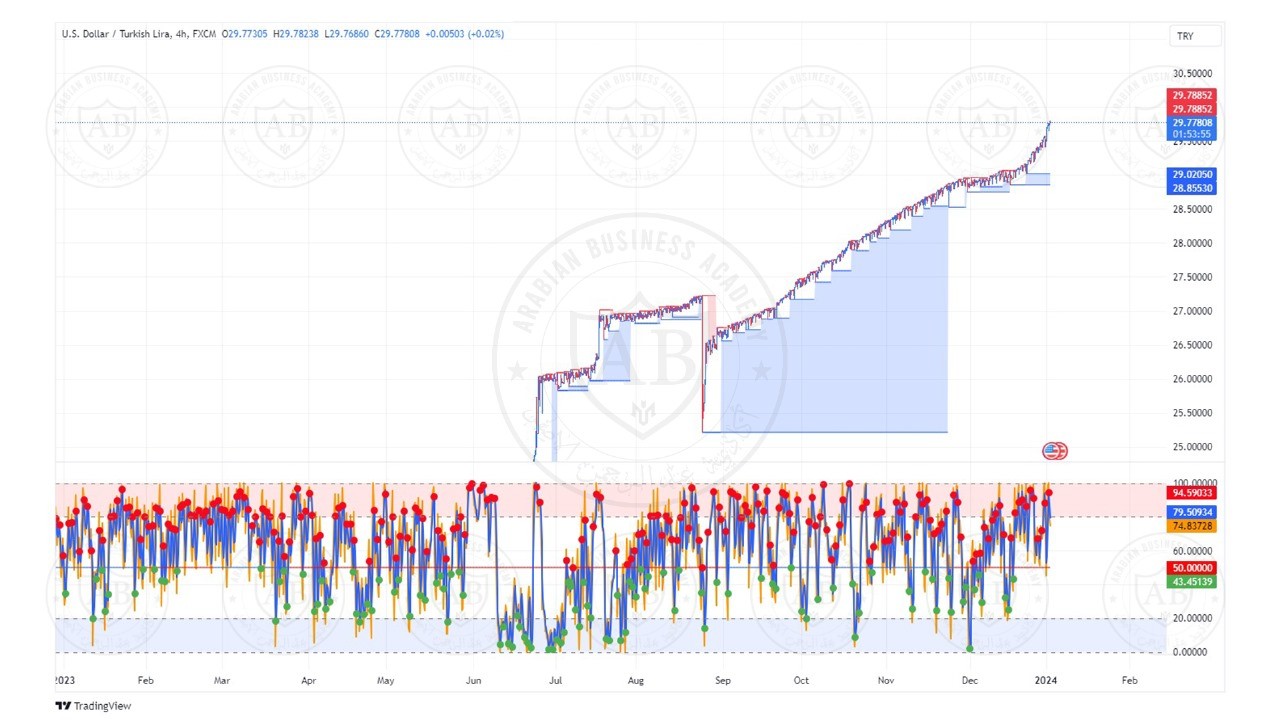
Task: Click the 28.00000 price axis tick
Action: (1192, 243)
